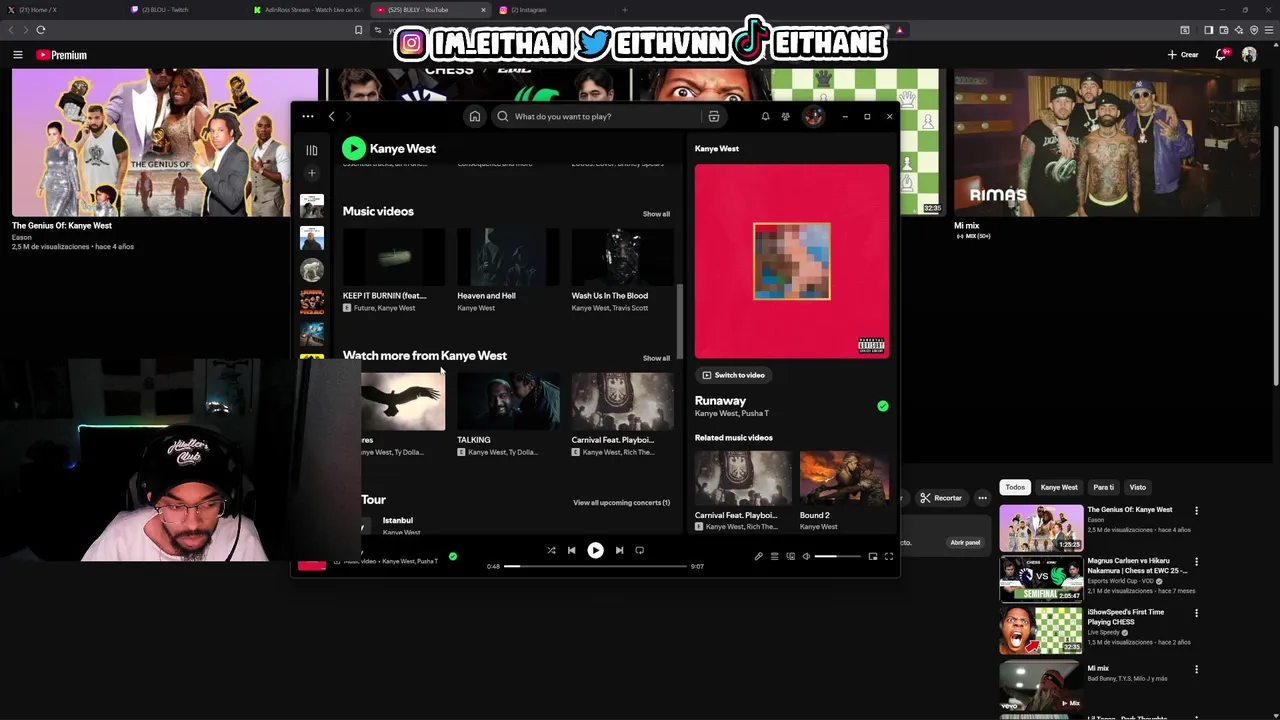Toggle shuffle in Spotify player
1280x720 pixels.
pos(551,550)
